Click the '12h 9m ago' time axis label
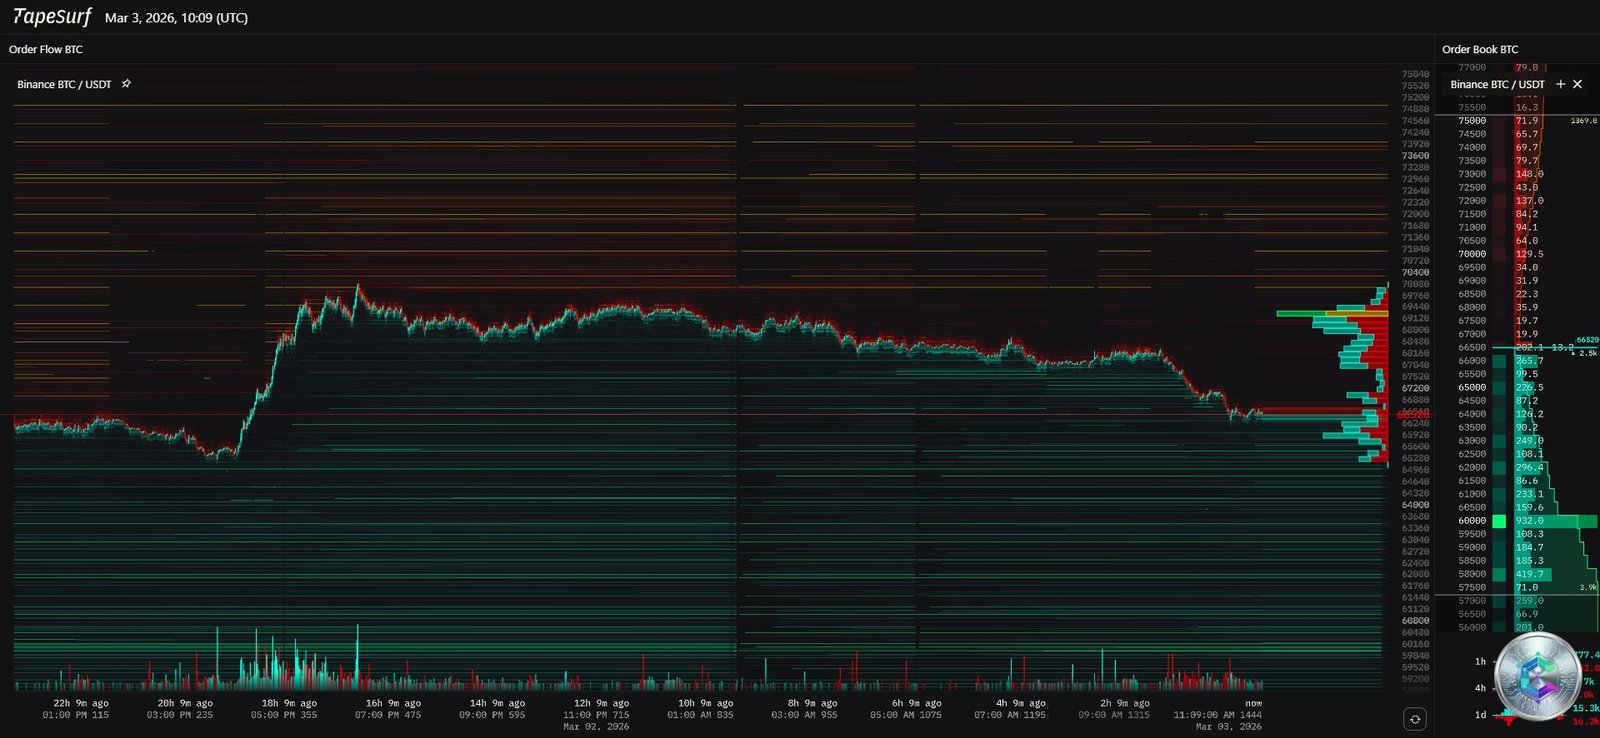The image size is (1600, 738). (602, 703)
